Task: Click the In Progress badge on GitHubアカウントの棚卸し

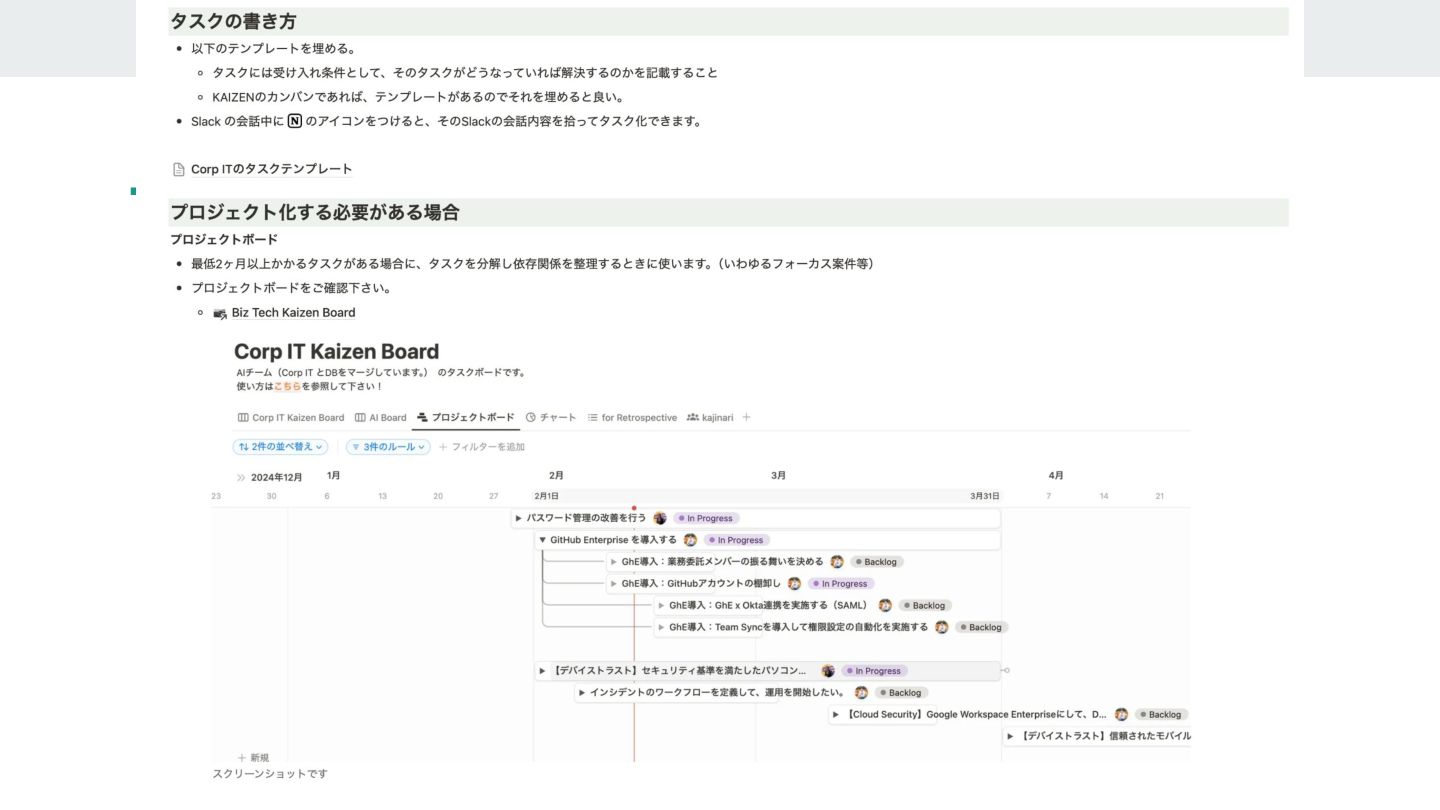Action: click(x=841, y=583)
